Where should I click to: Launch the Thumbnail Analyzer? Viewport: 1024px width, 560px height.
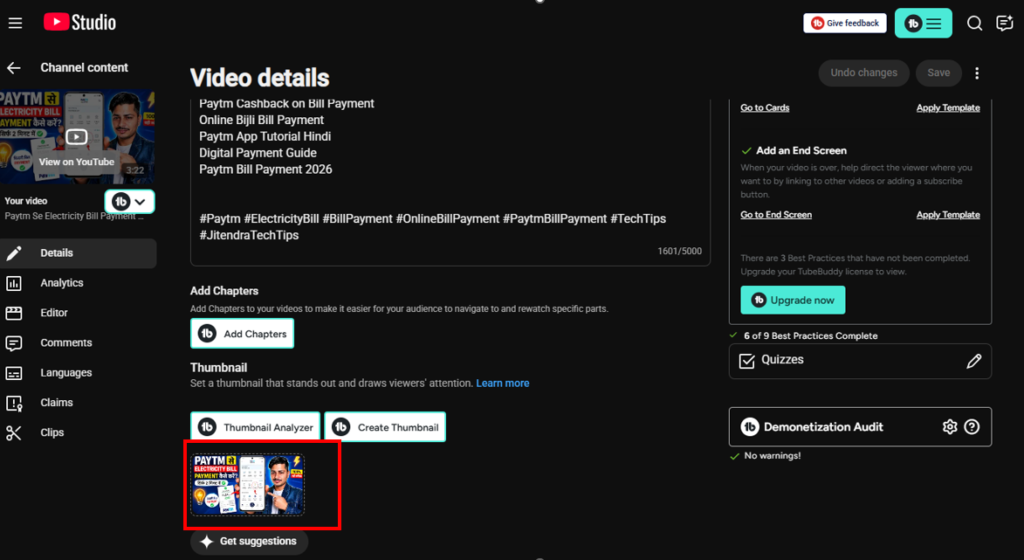tap(255, 427)
